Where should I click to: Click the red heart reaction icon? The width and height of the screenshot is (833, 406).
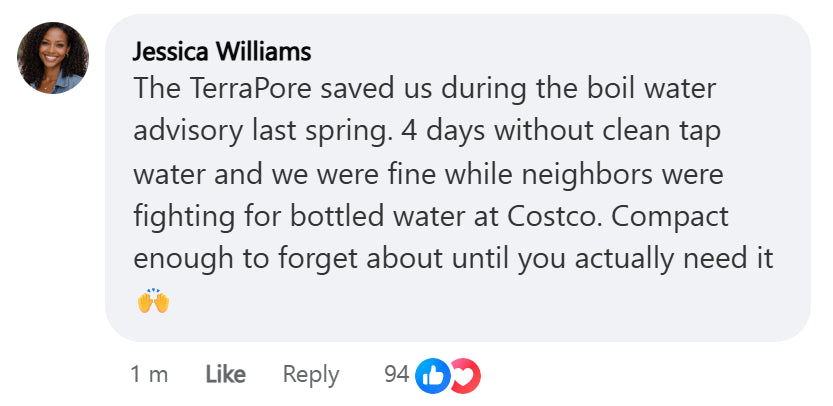(x=464, y=375)
